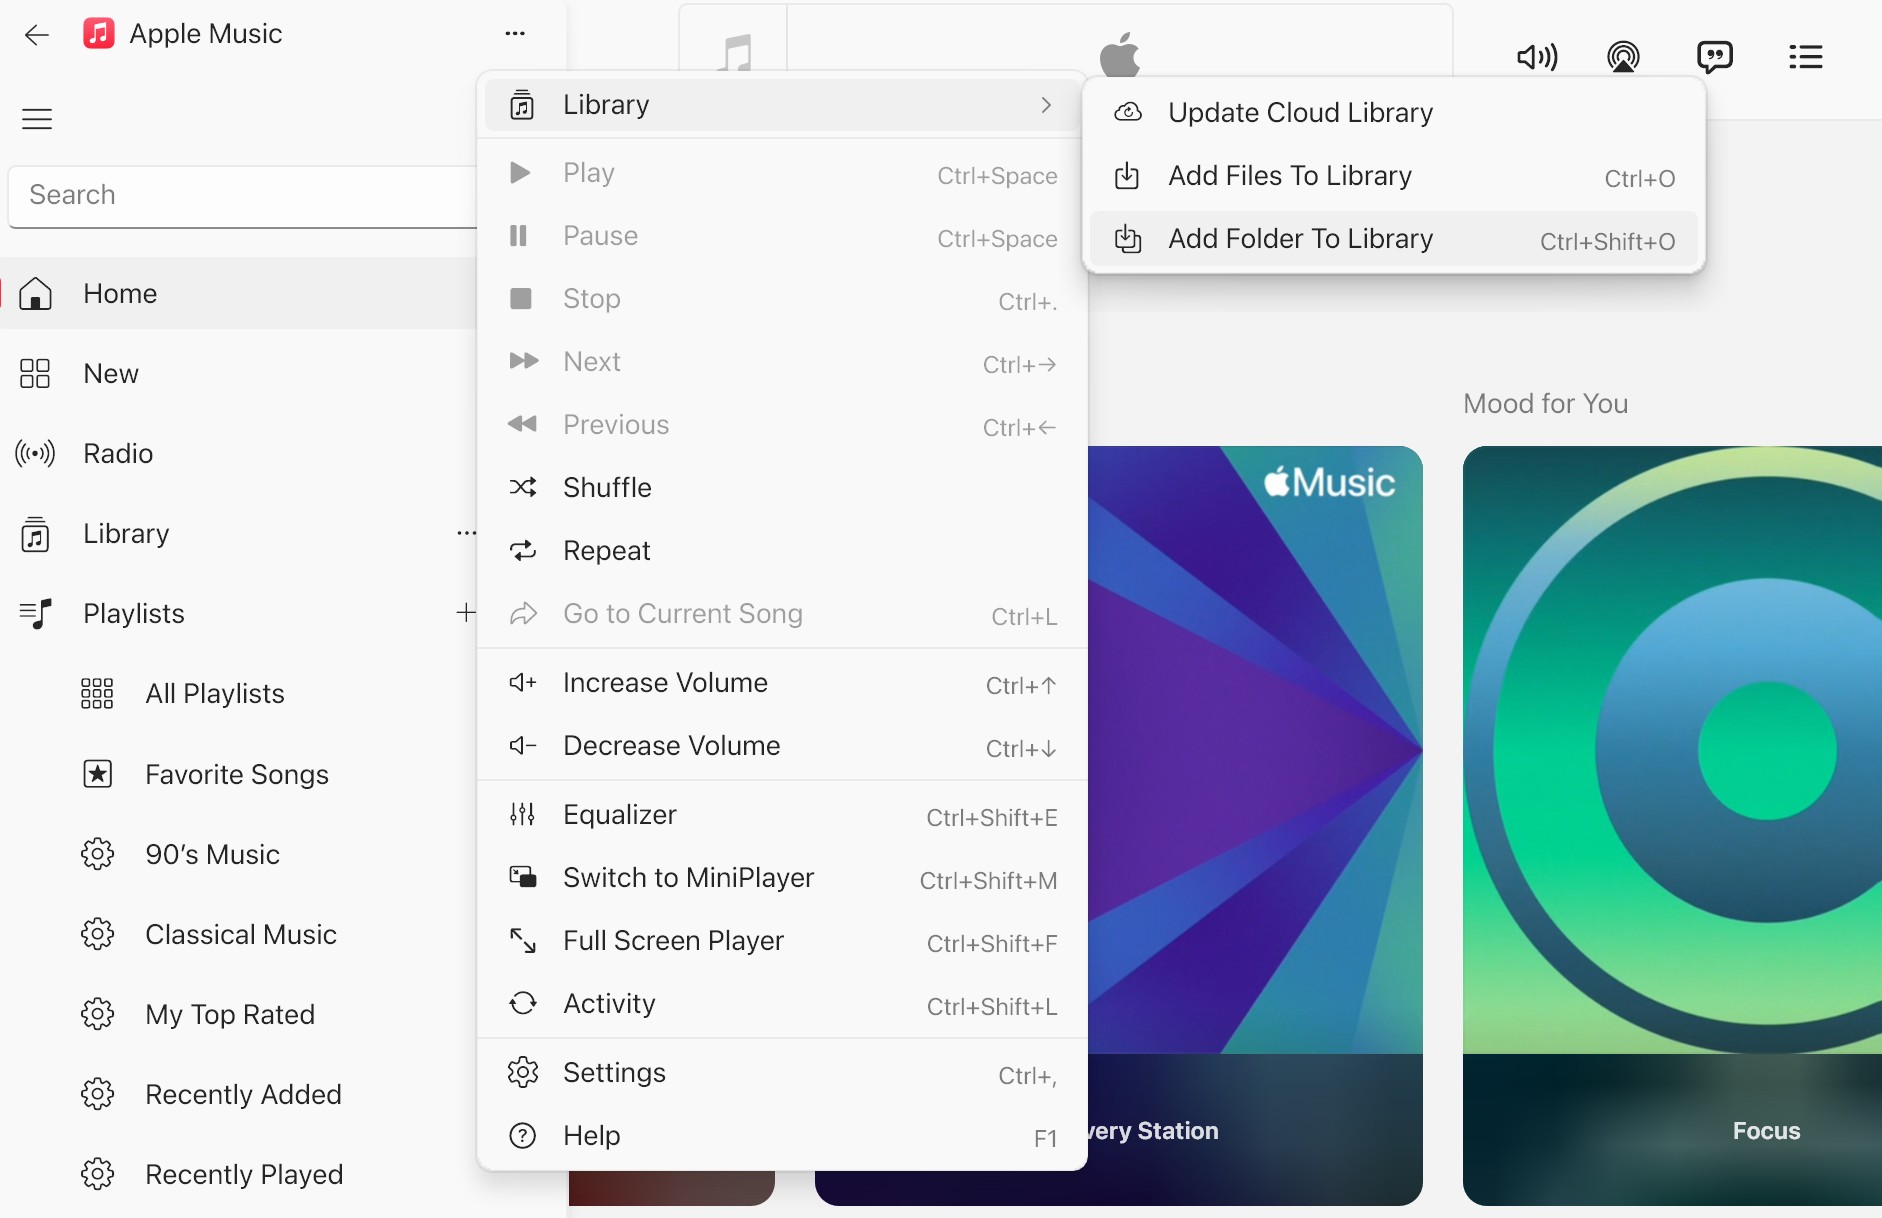Select Add Files To Library

[1394, 176]
